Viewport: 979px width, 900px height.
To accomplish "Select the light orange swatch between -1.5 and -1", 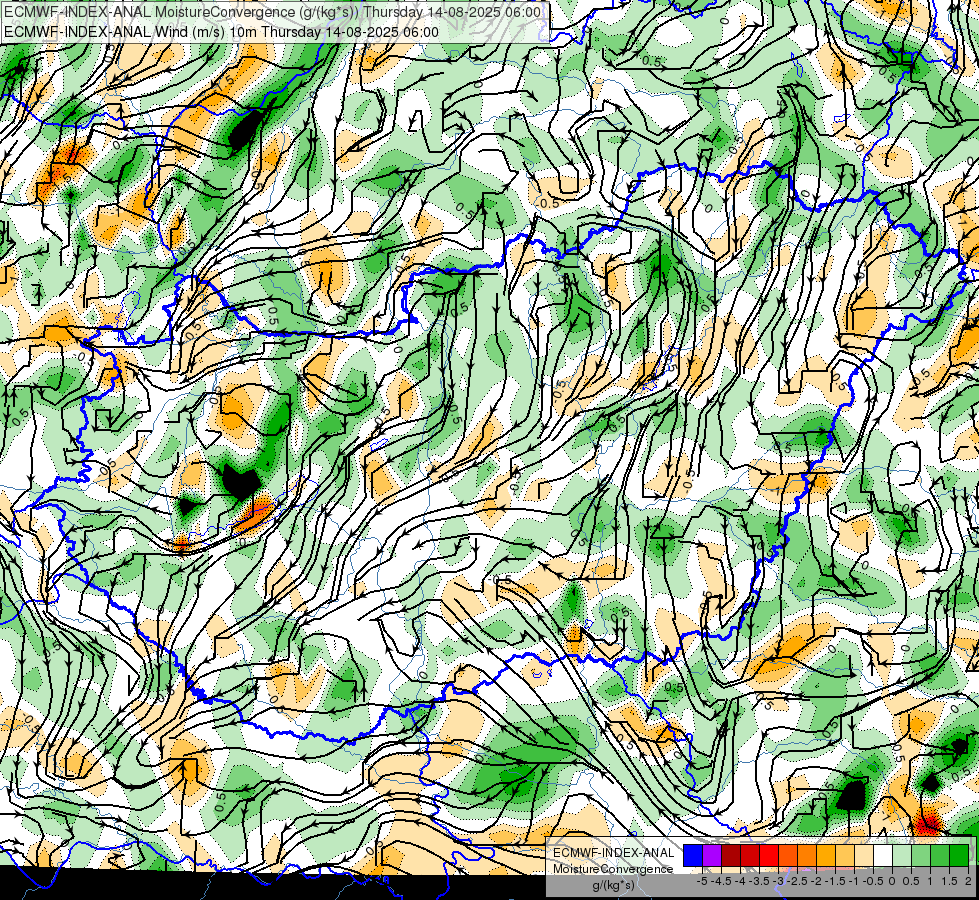I will pos(845,855).
